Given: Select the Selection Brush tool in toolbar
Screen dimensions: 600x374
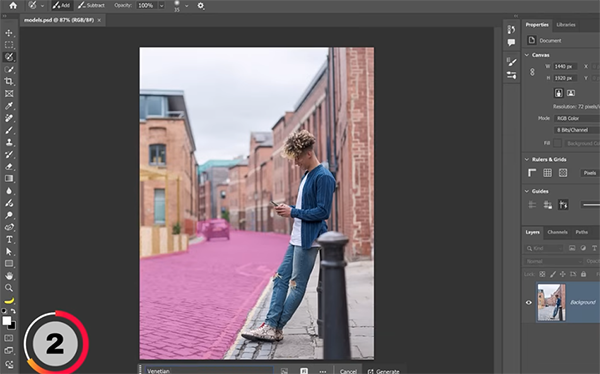Looking at the screenshot, I should click(9, 57).
